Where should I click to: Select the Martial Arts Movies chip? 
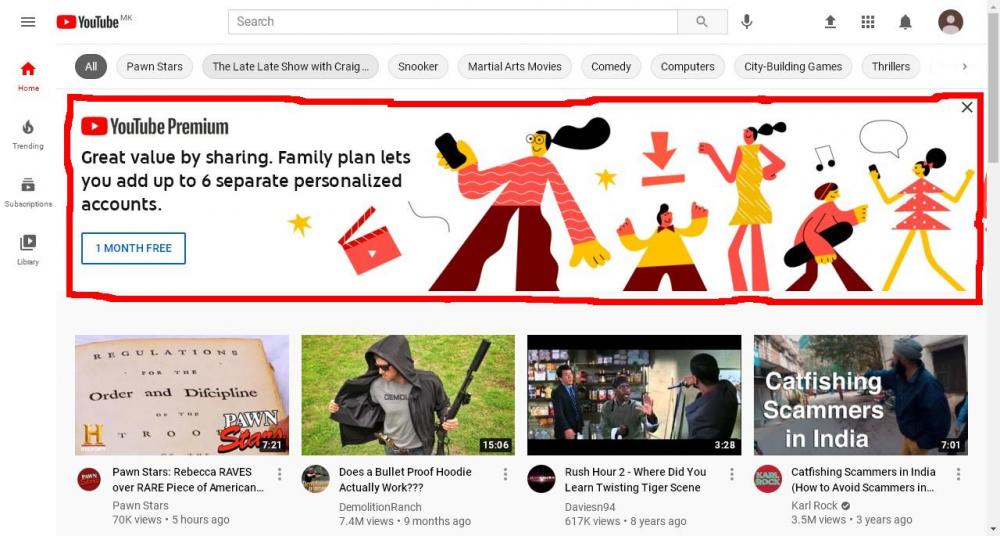point(515,67)
